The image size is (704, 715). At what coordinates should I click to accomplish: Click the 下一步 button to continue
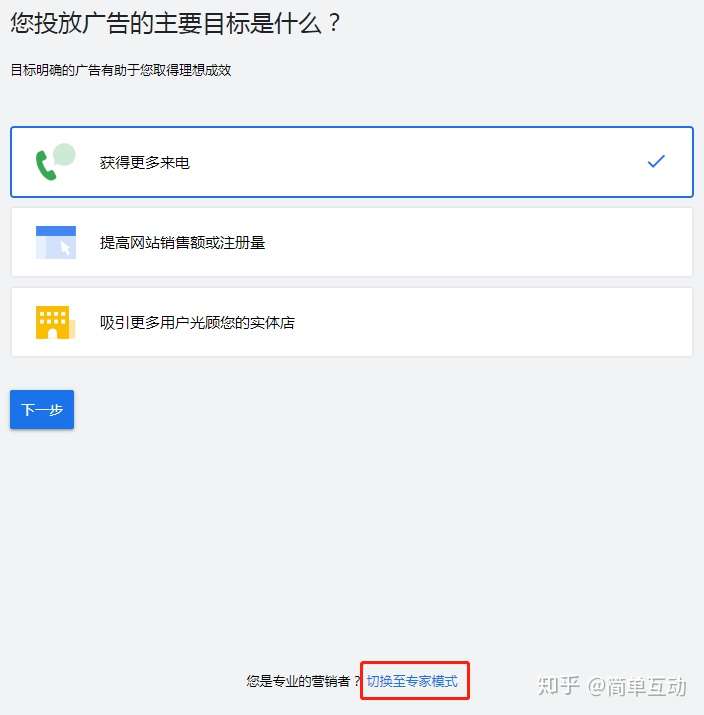(x=42, y=409)
